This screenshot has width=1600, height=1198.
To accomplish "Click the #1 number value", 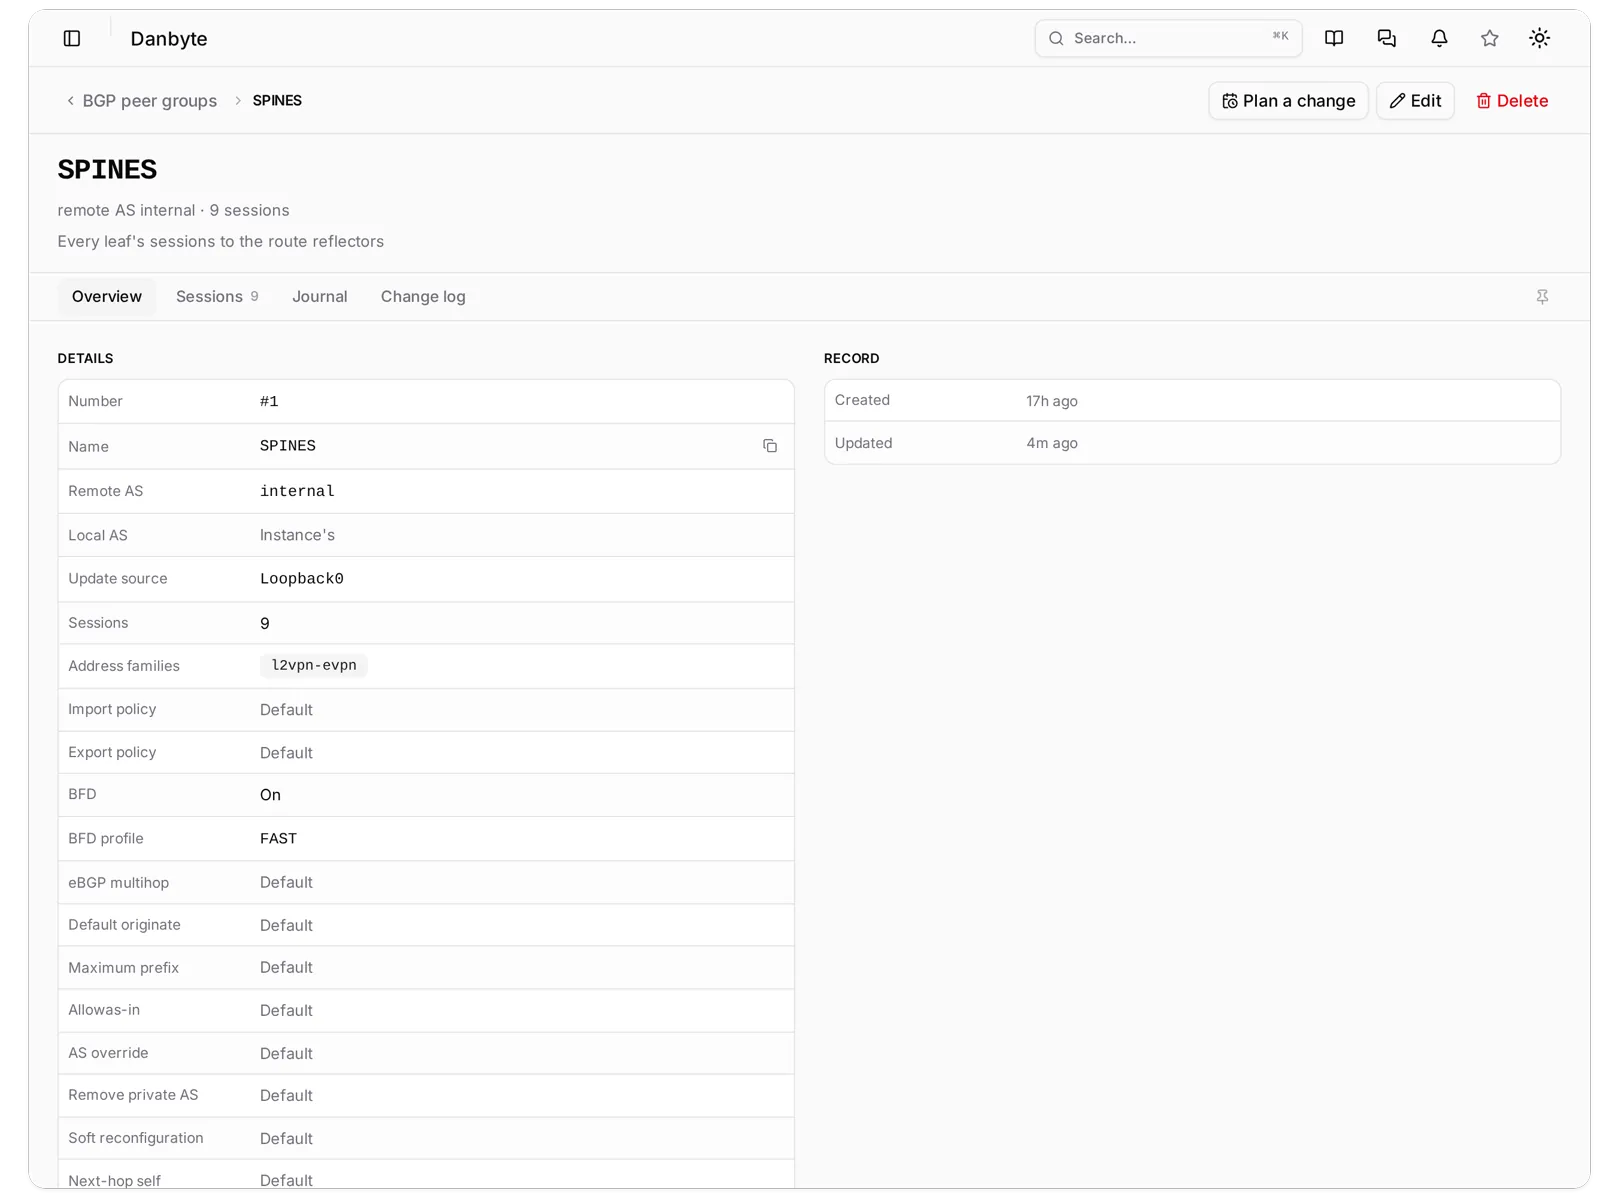I will [269, 402].
